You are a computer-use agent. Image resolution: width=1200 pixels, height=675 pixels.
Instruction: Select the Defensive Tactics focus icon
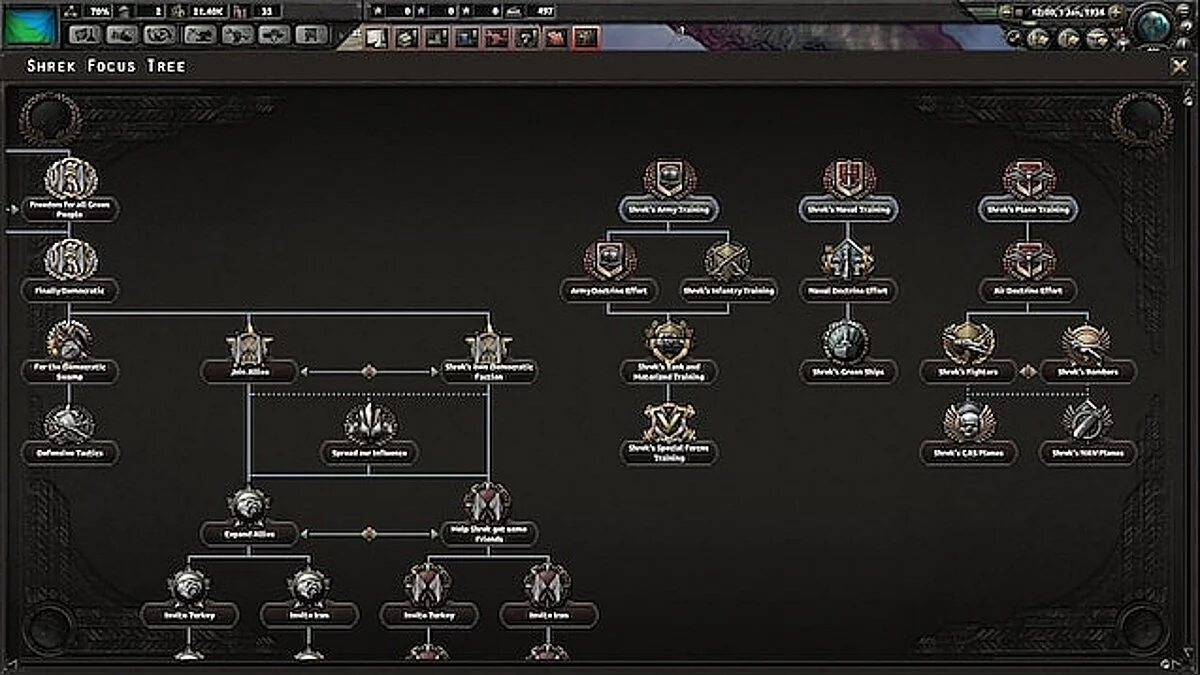[70, 423]
